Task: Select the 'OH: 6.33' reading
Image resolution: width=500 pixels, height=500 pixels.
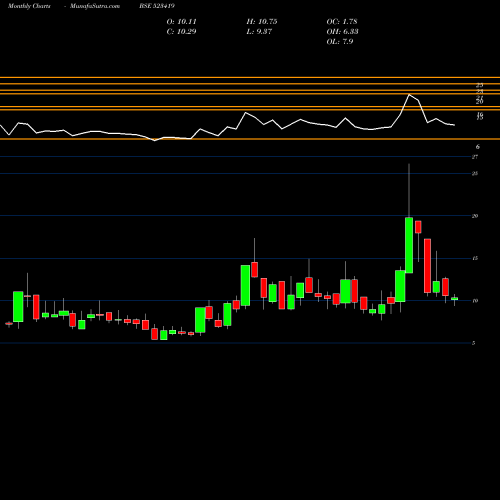Action: click(343, 32)
